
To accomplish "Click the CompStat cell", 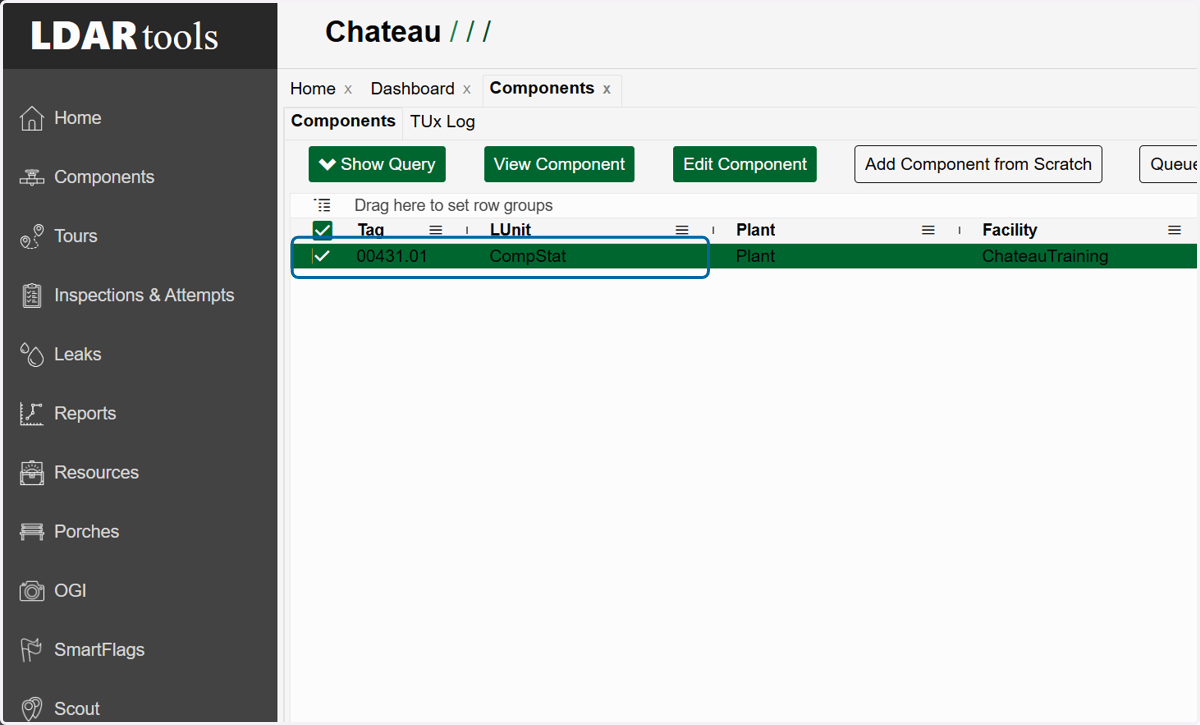I will tap(528, 256).
